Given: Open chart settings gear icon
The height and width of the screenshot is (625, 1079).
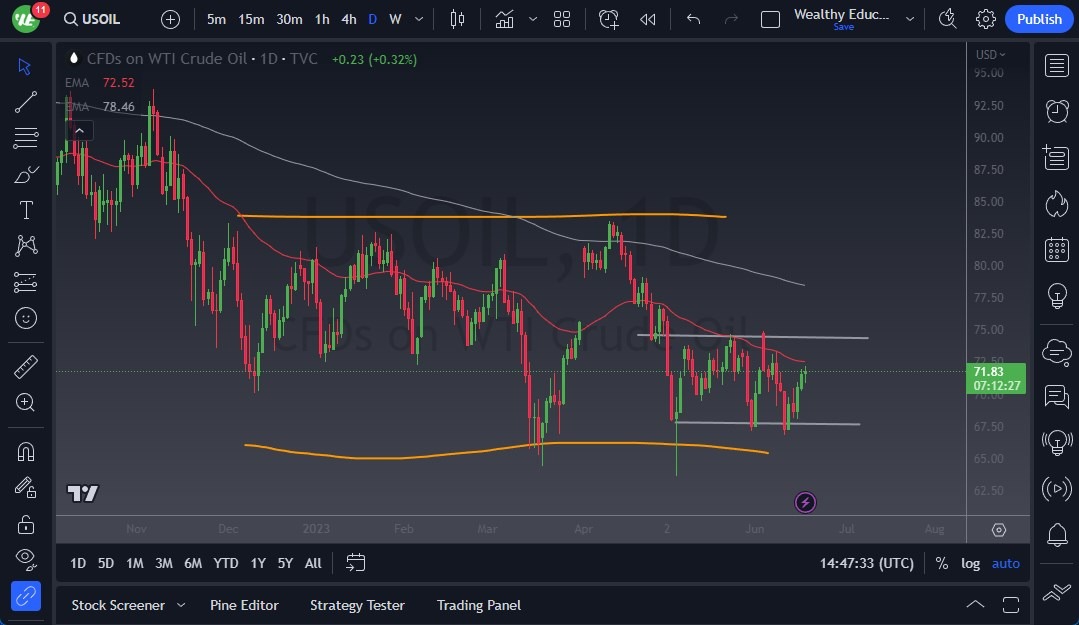Looking at the screenshot, I should click(x=985, y=19).
